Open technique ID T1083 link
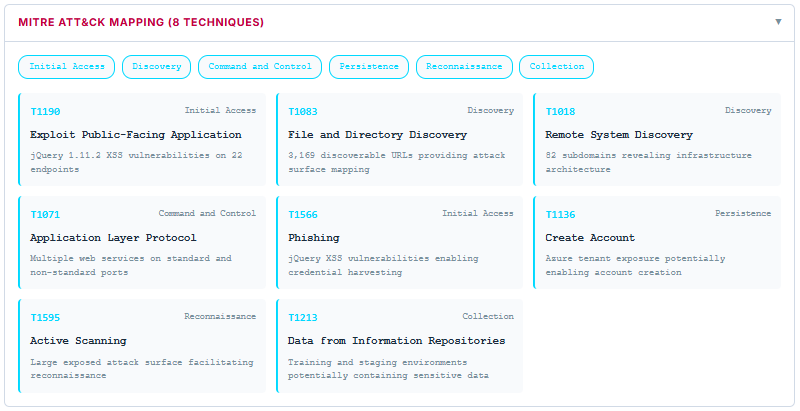The image size is (800, 411). click(303, 112)
